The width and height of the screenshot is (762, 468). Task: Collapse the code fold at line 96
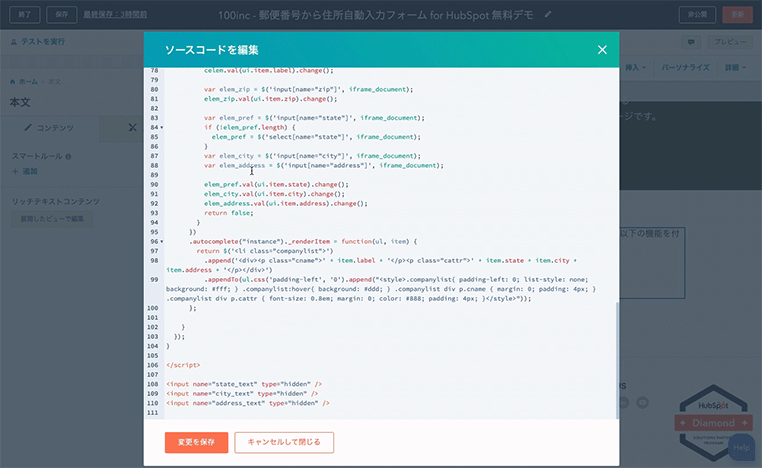point(162,242)
